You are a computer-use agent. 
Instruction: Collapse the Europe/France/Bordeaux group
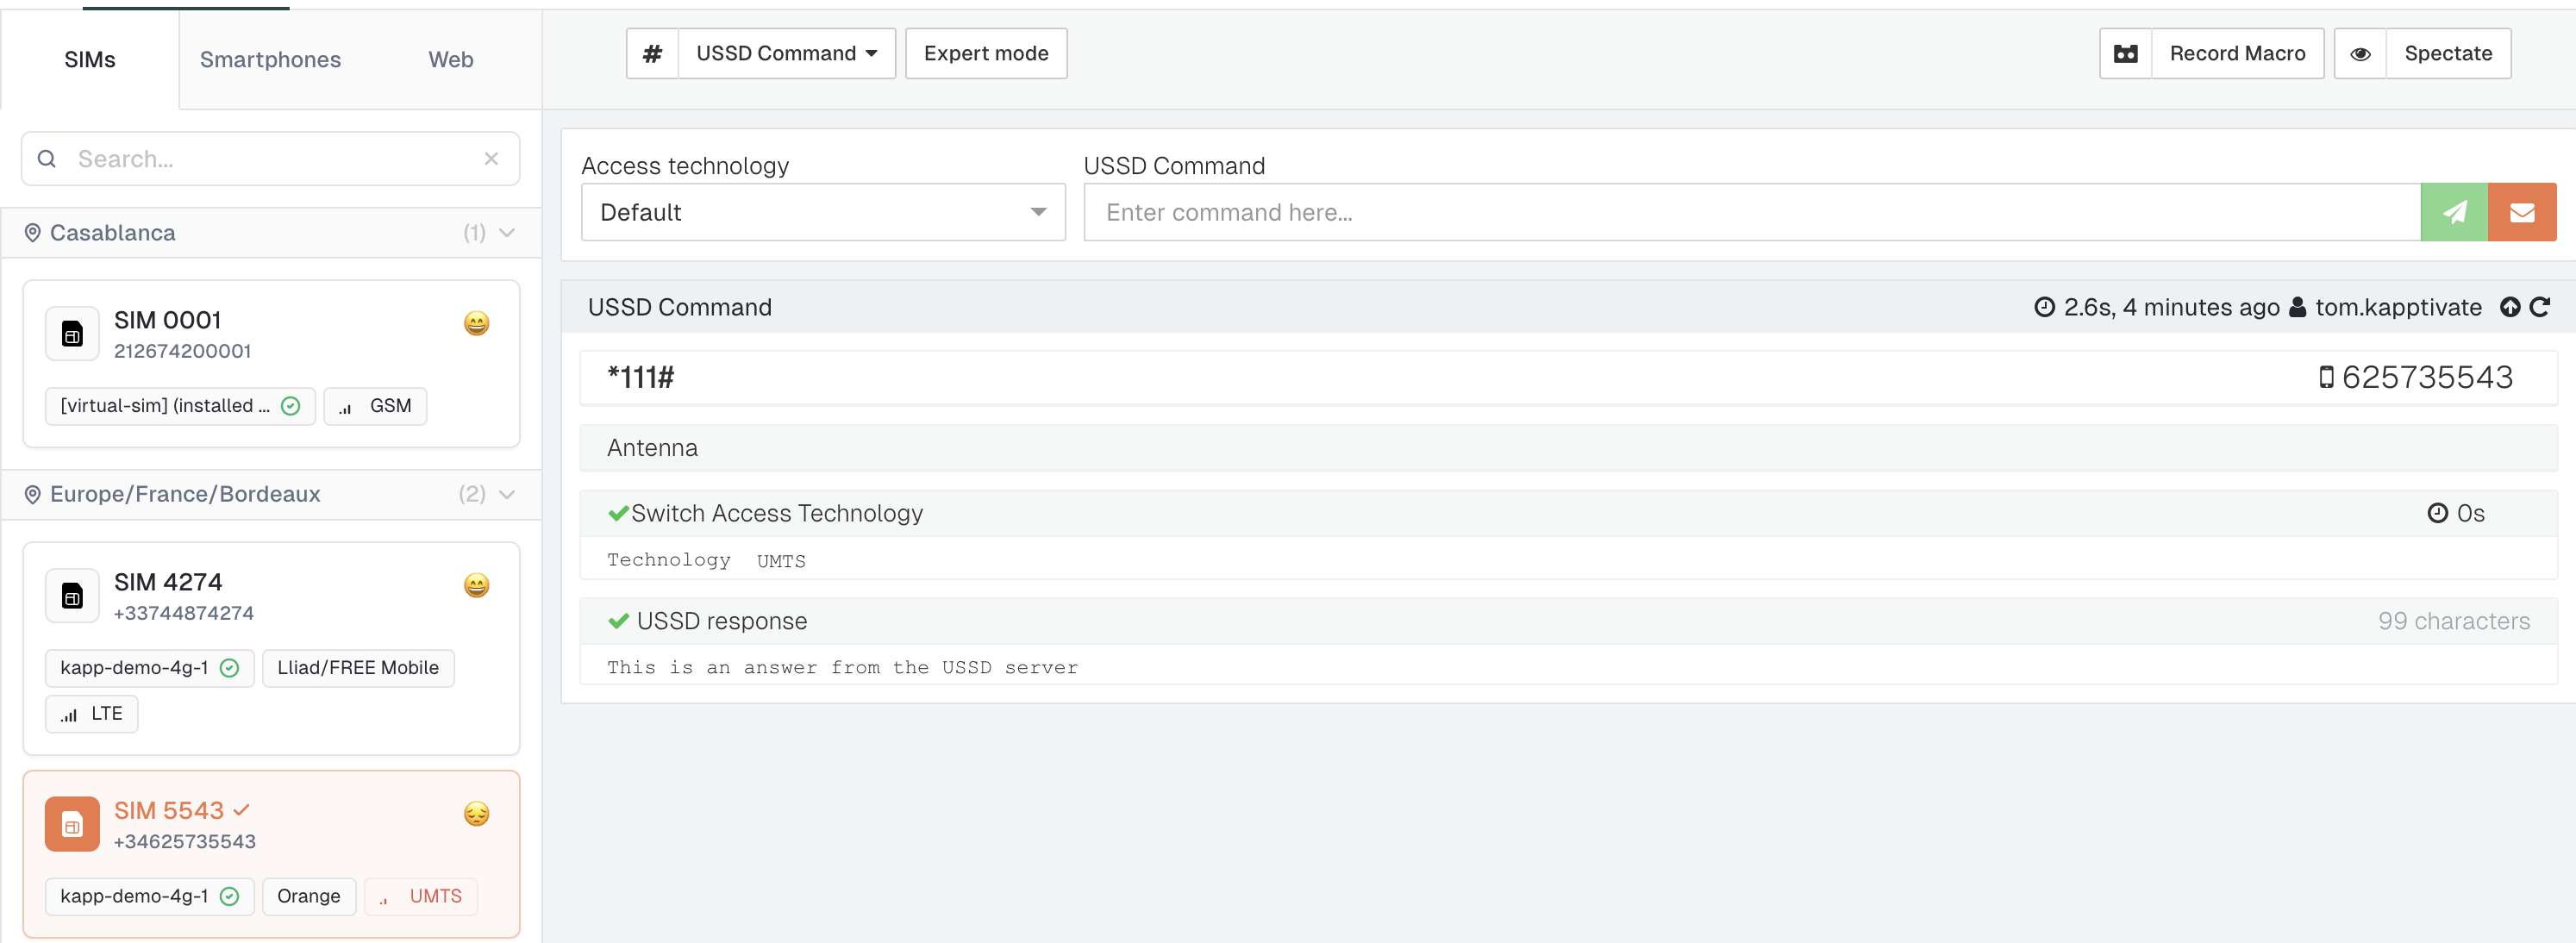(x=507, y=494)
